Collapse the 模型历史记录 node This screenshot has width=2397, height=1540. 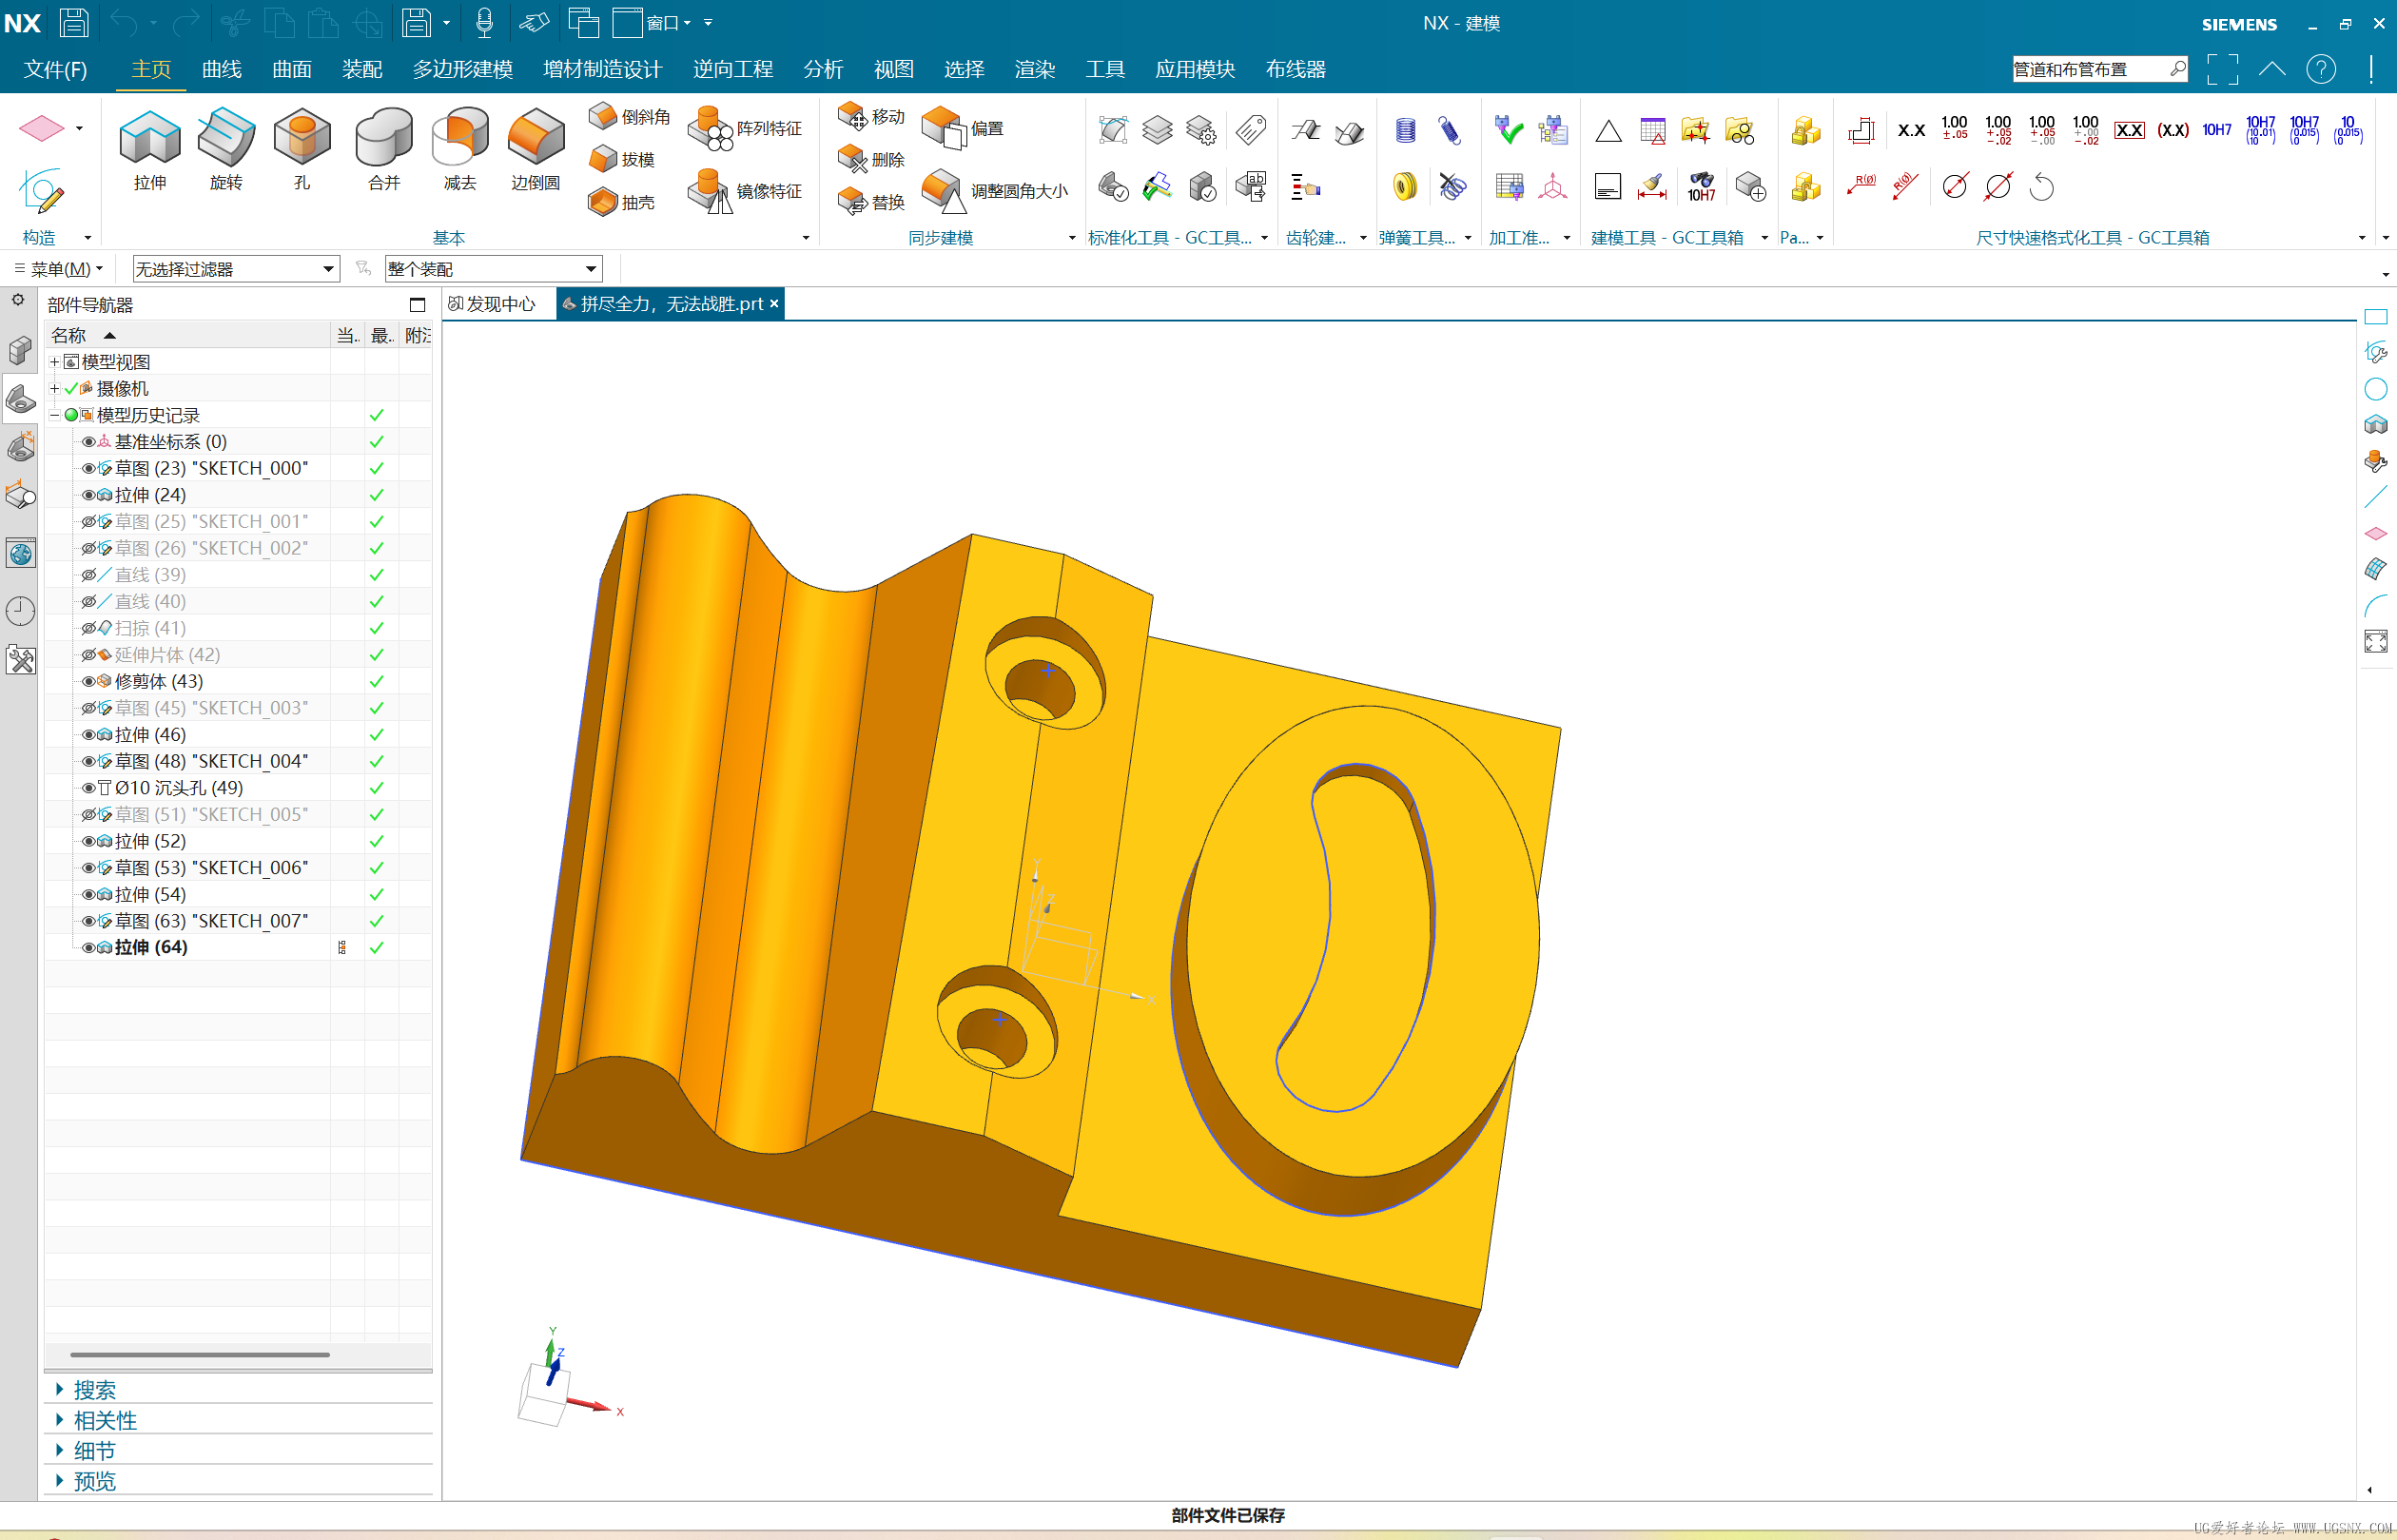[55, 415]
